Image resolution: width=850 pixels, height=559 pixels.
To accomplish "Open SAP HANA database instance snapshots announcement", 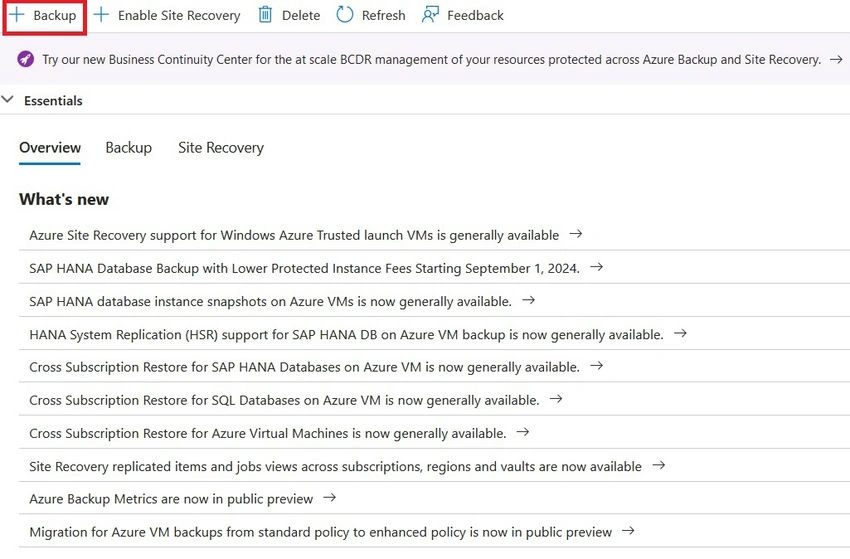I will point(271,301).
